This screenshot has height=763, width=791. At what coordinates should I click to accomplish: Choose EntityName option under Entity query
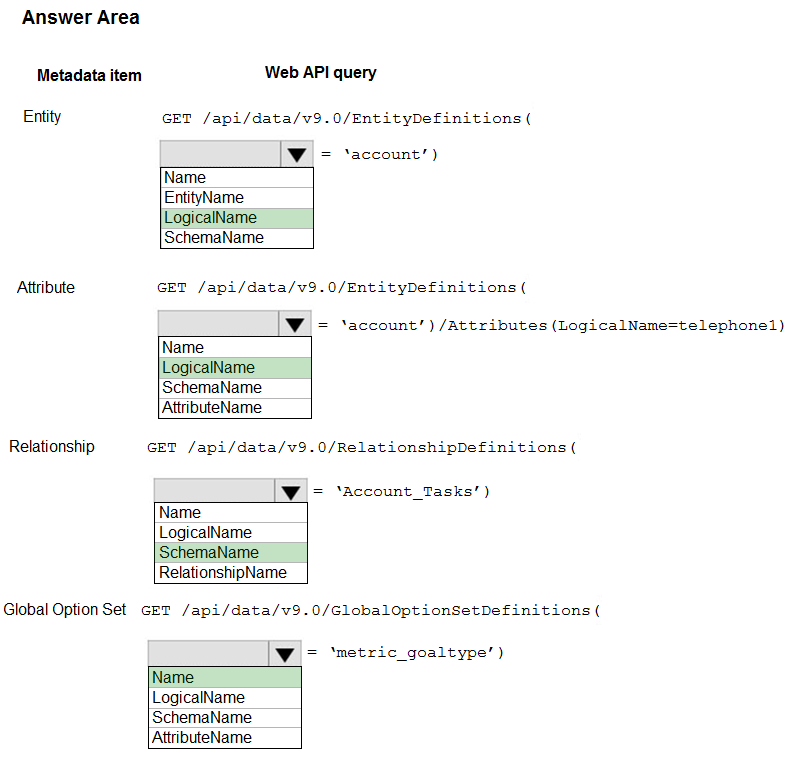pyautogui.click(x=237, y=198)
